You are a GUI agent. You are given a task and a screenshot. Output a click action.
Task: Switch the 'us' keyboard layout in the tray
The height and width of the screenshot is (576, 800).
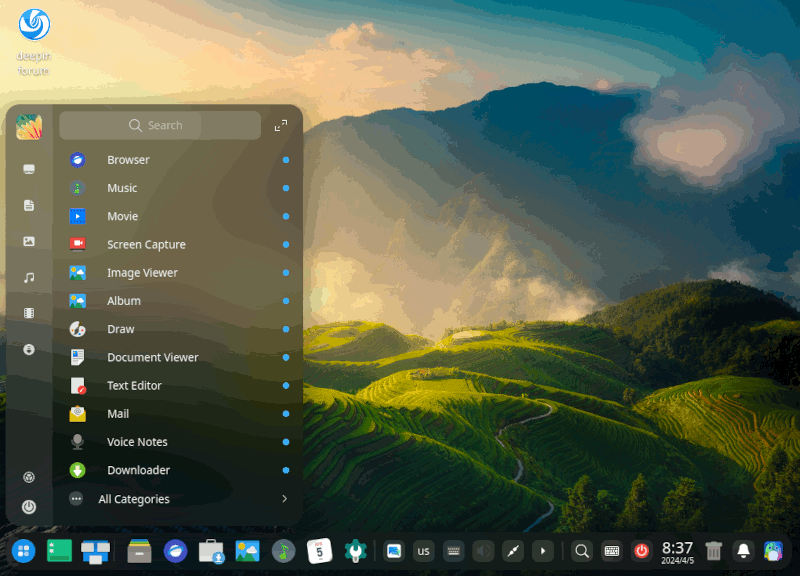[x=423, y=550]
